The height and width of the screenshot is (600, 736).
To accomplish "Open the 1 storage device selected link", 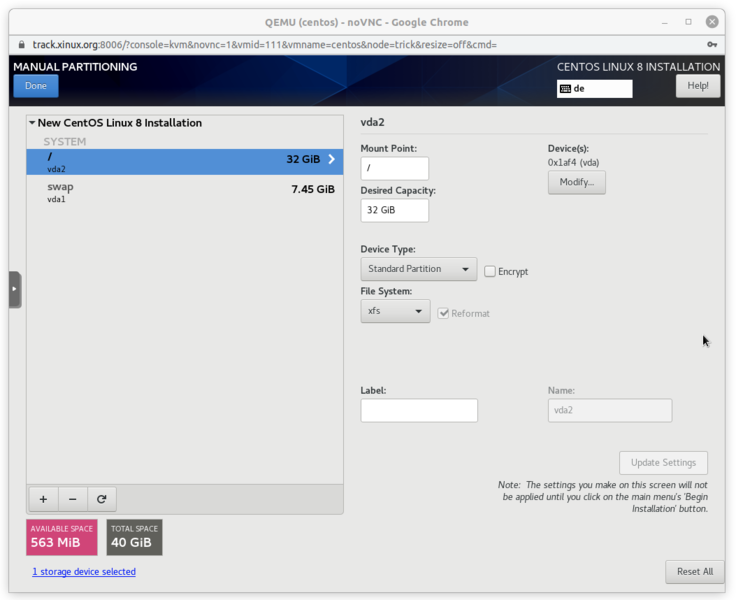I will 84,572.
